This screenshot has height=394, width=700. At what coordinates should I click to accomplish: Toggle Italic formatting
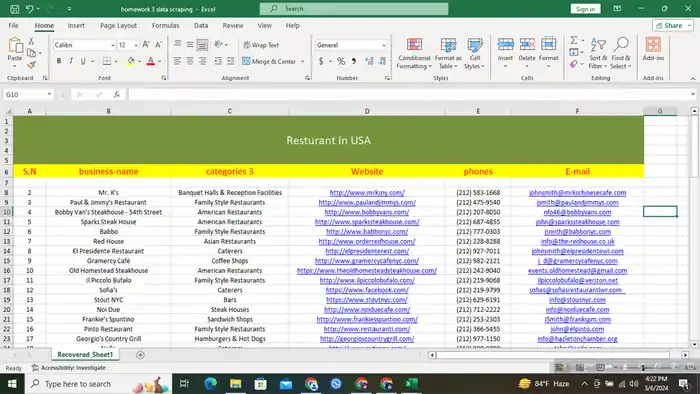[x=71, y=61]
